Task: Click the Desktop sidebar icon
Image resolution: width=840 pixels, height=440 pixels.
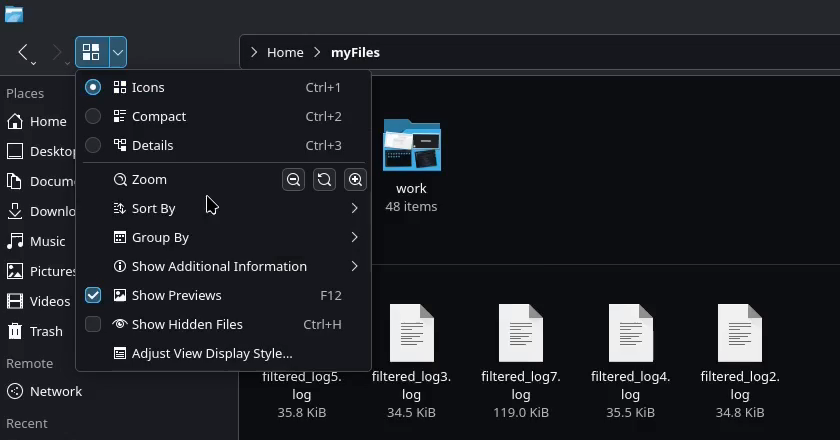Action: (15, 151)
